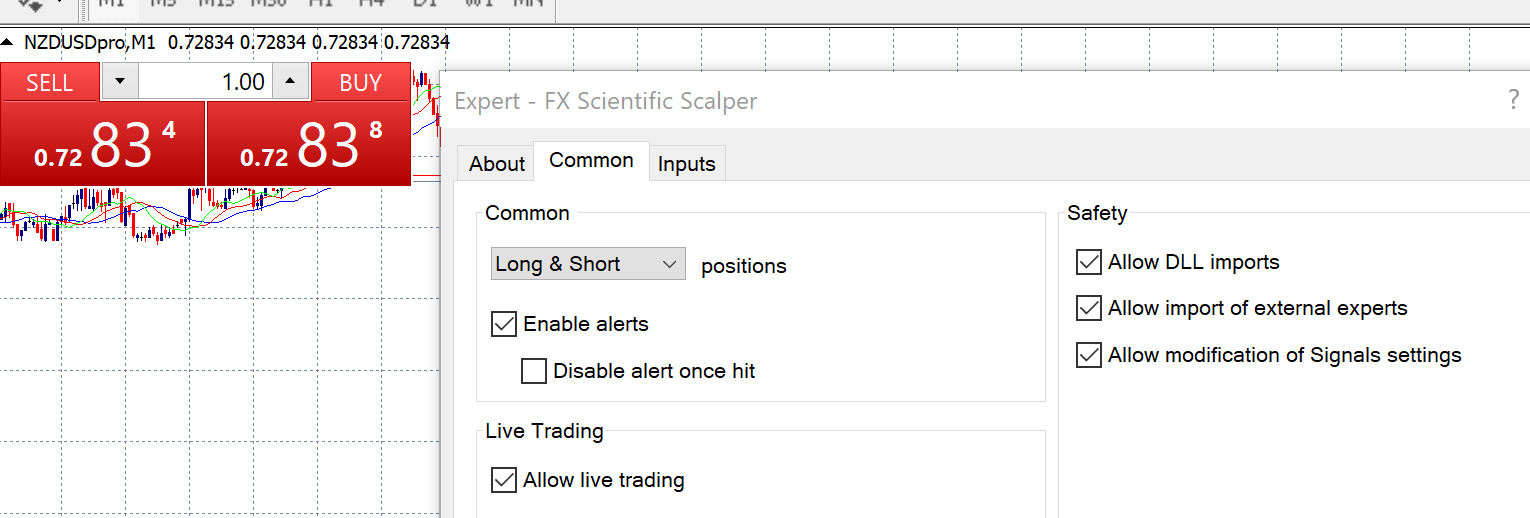Open the Inputs tab
This screenshot has height=518, width=1530.
tap(687, 164)
